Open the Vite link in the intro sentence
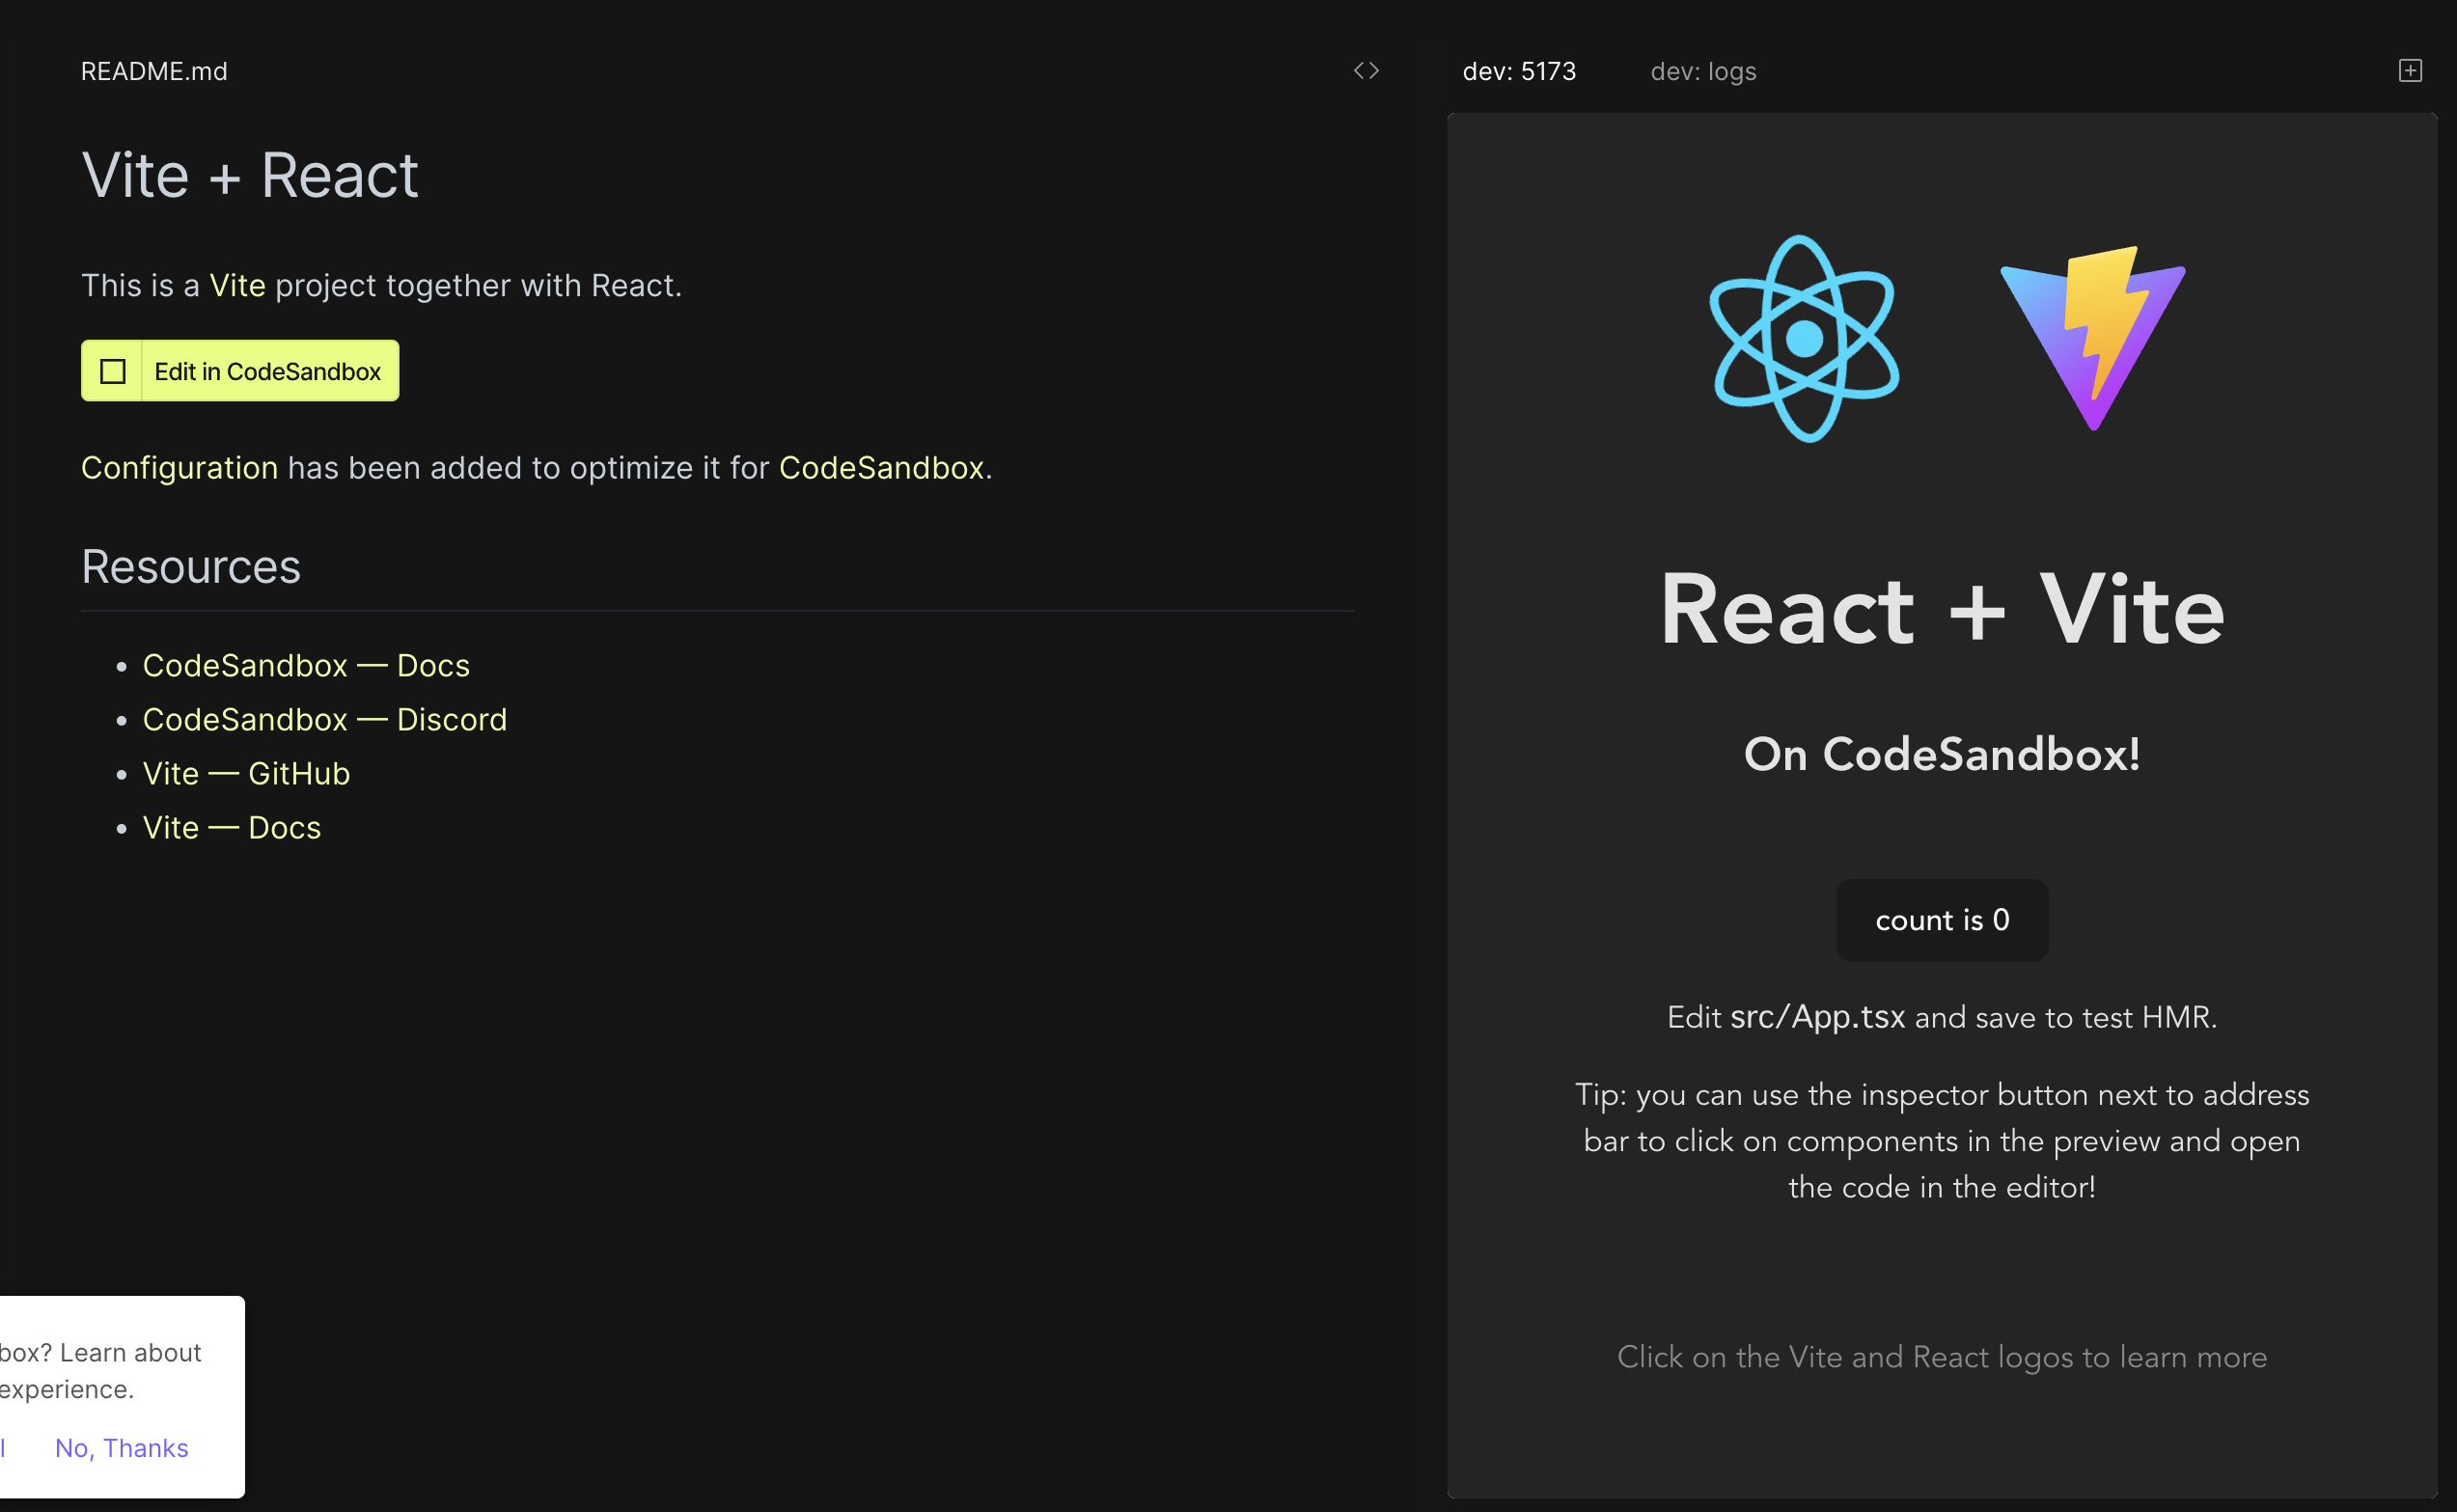Image resolution: width=2457 pixels, height=1512 pixels. coord(237,286)
